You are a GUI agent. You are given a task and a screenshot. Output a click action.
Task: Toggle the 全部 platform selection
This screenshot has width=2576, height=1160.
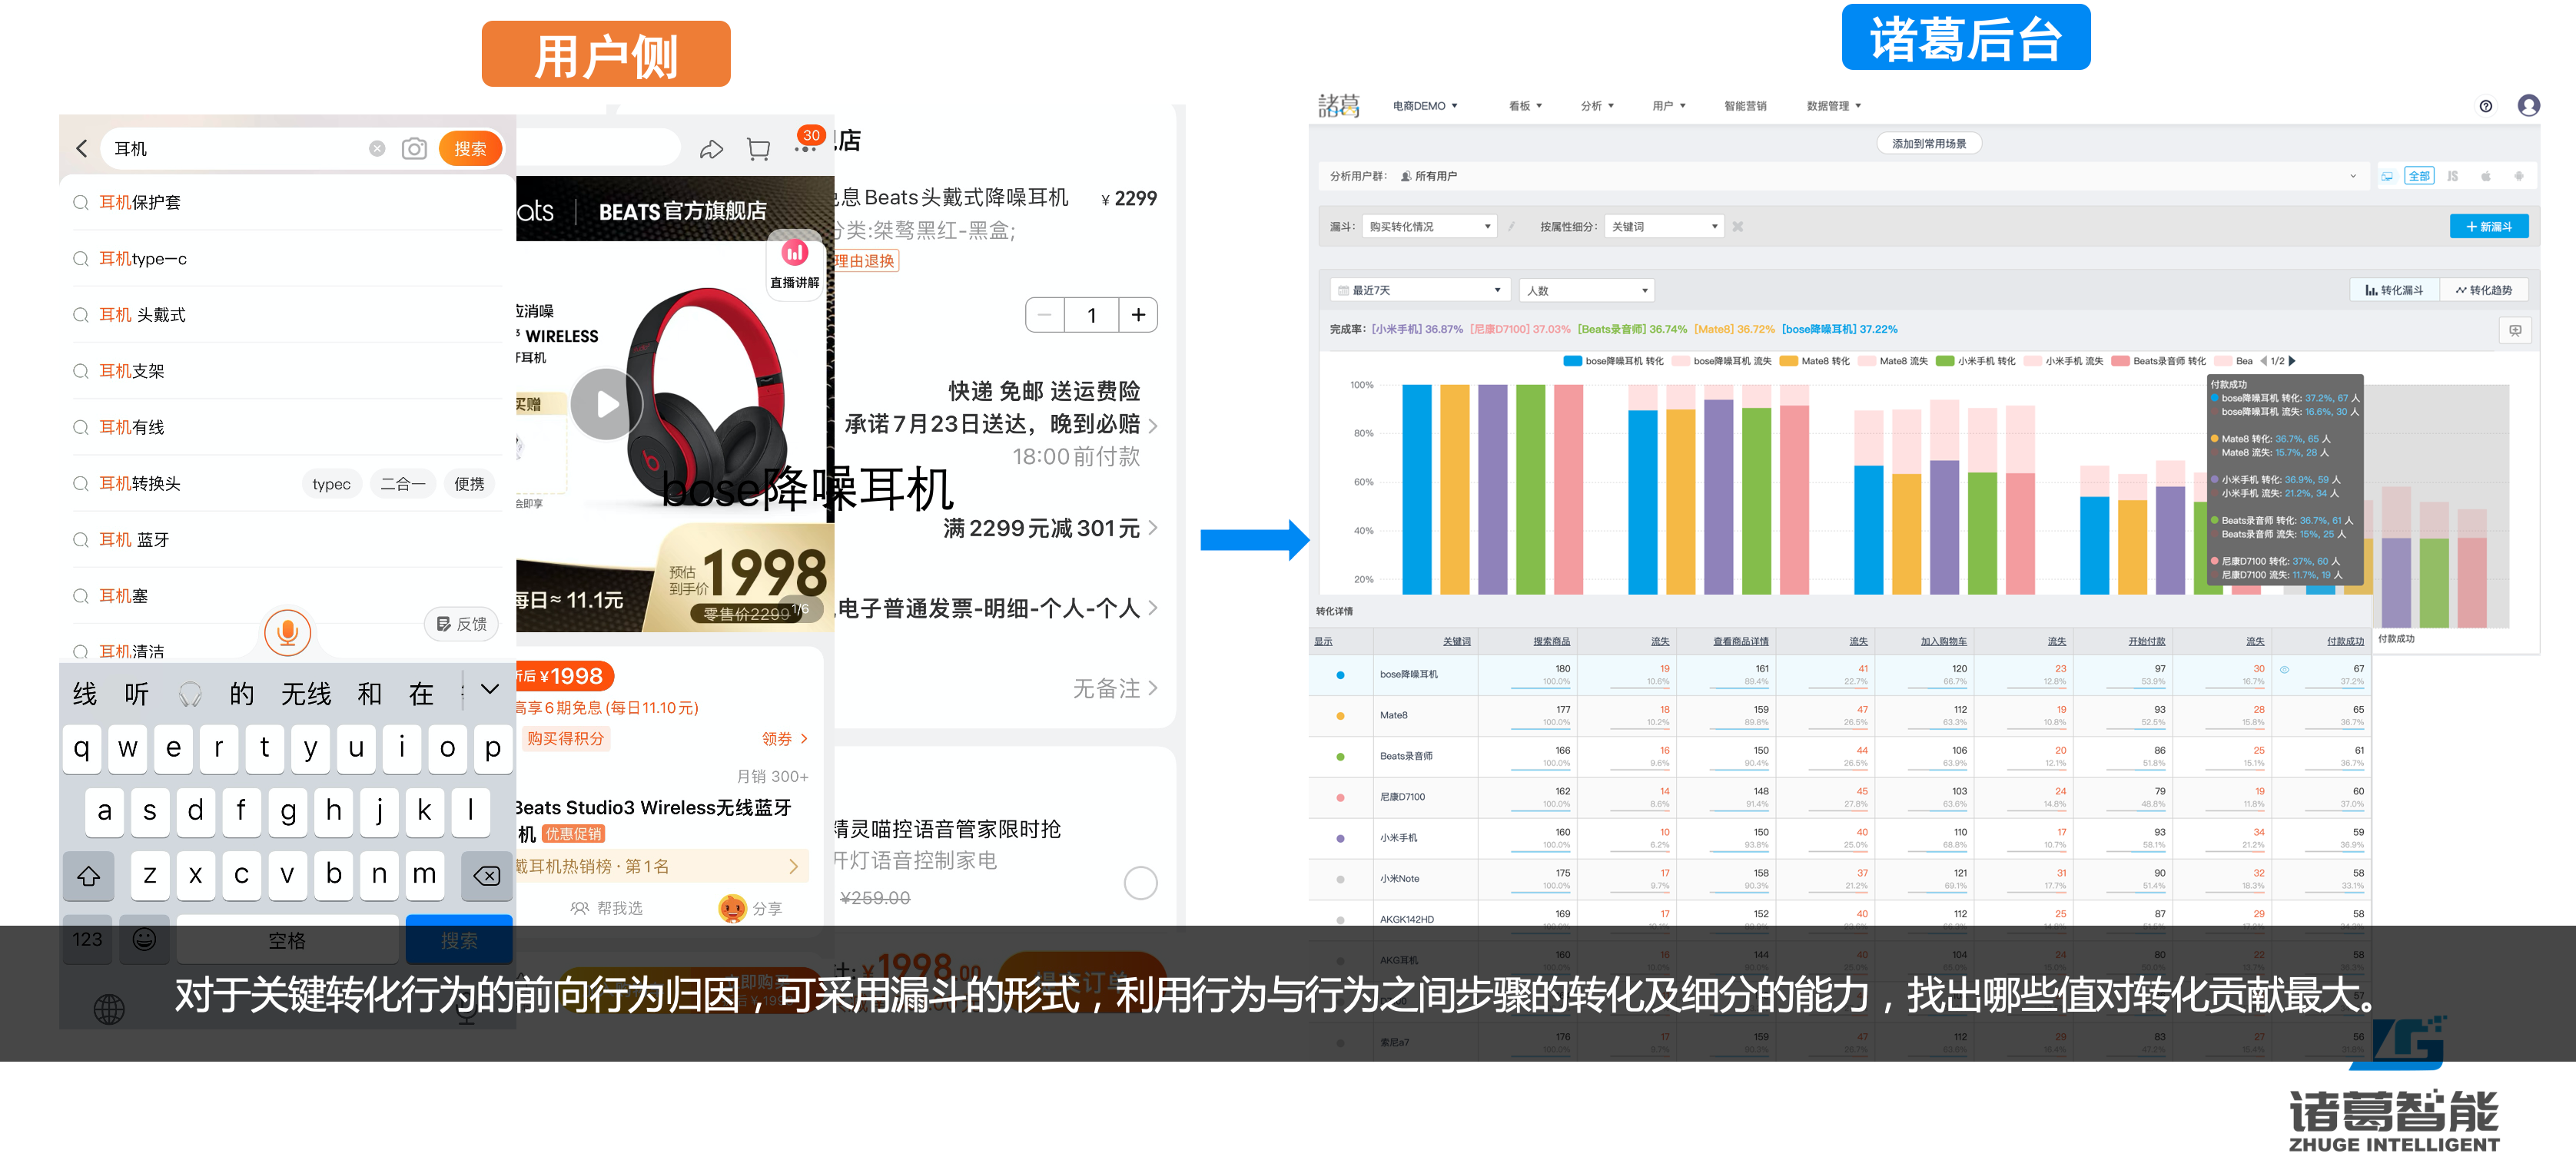pos(2420,175)
